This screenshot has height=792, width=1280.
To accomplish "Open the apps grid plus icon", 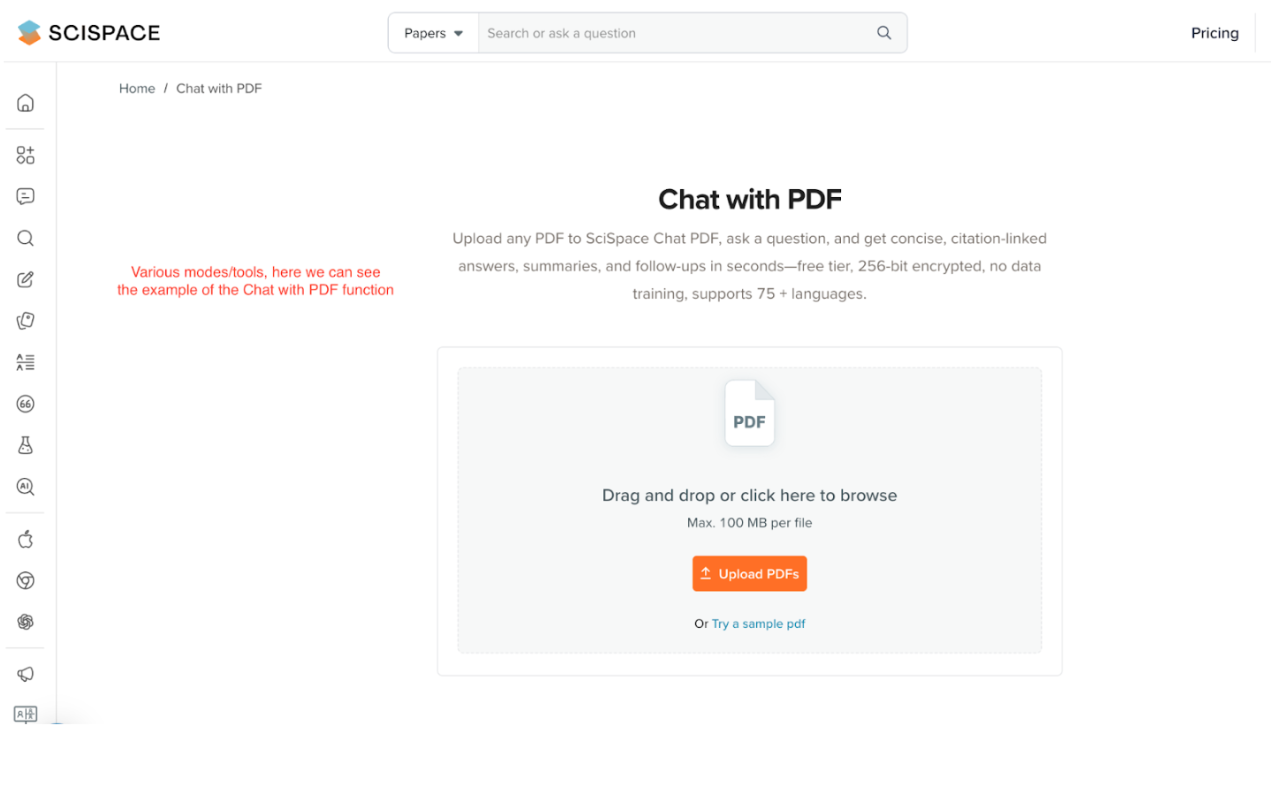I will pos(26,155).
